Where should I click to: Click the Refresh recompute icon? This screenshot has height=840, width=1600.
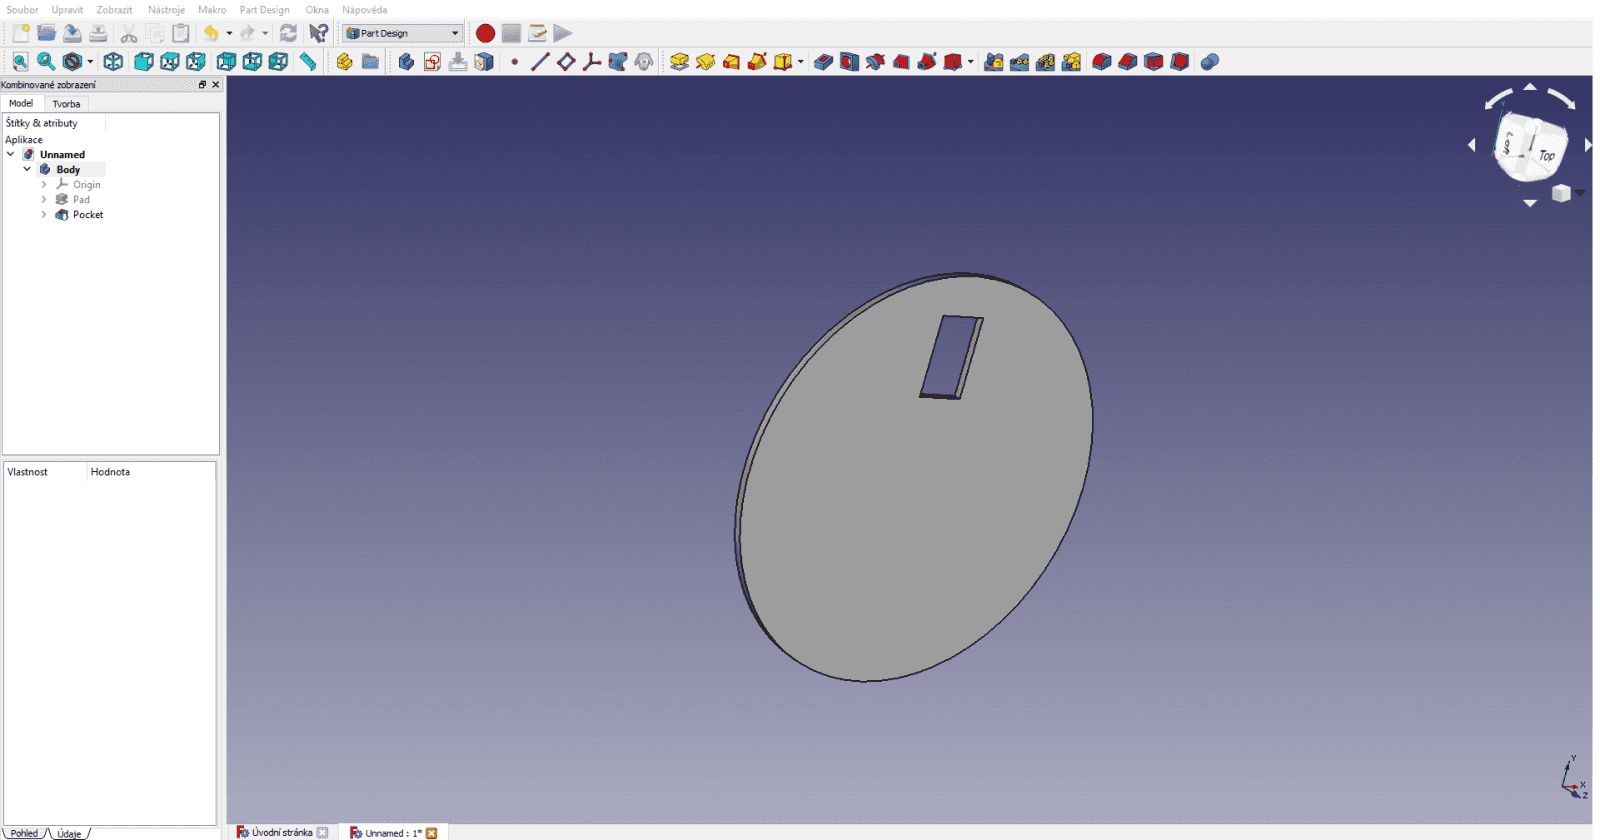click(x=288, y=33)
